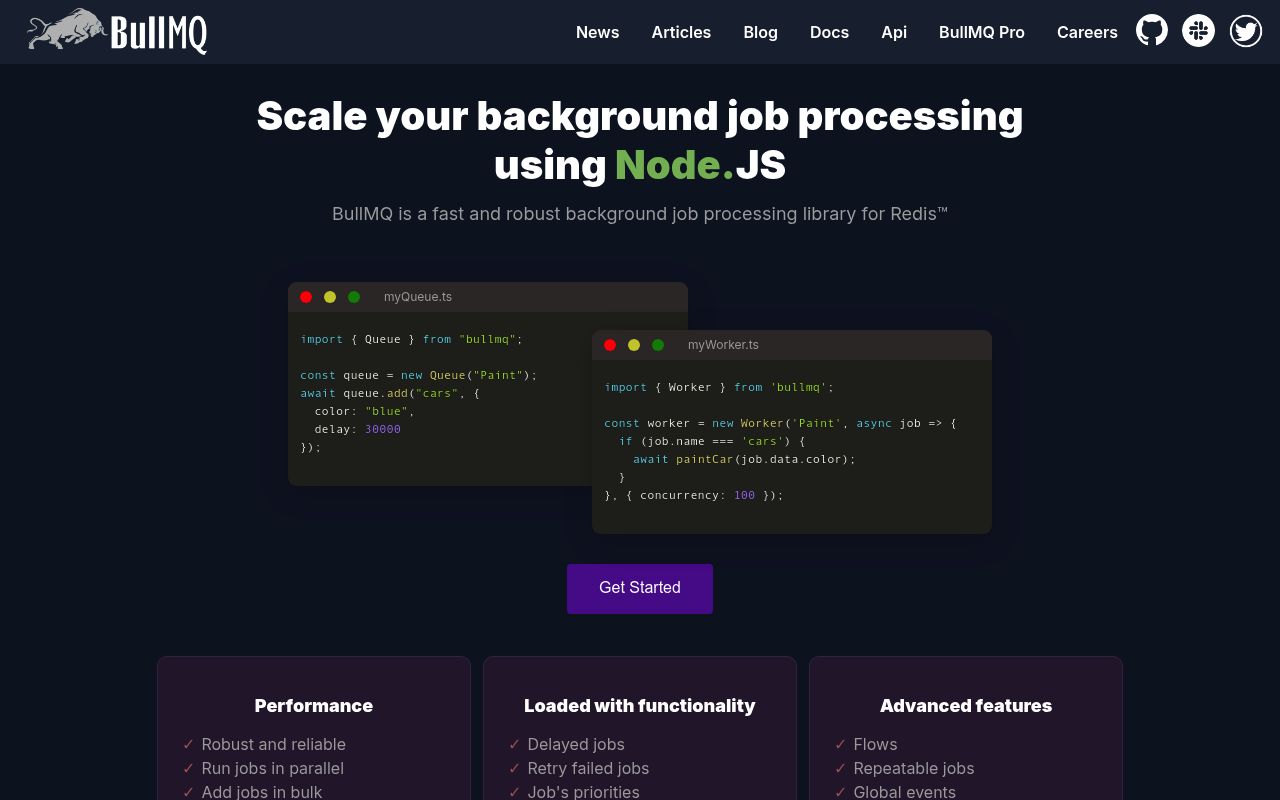Click the main heading 'Scale your background job processing'
Screen dimensions: 1280x800
pyautogui.click(x=640, y=116)
